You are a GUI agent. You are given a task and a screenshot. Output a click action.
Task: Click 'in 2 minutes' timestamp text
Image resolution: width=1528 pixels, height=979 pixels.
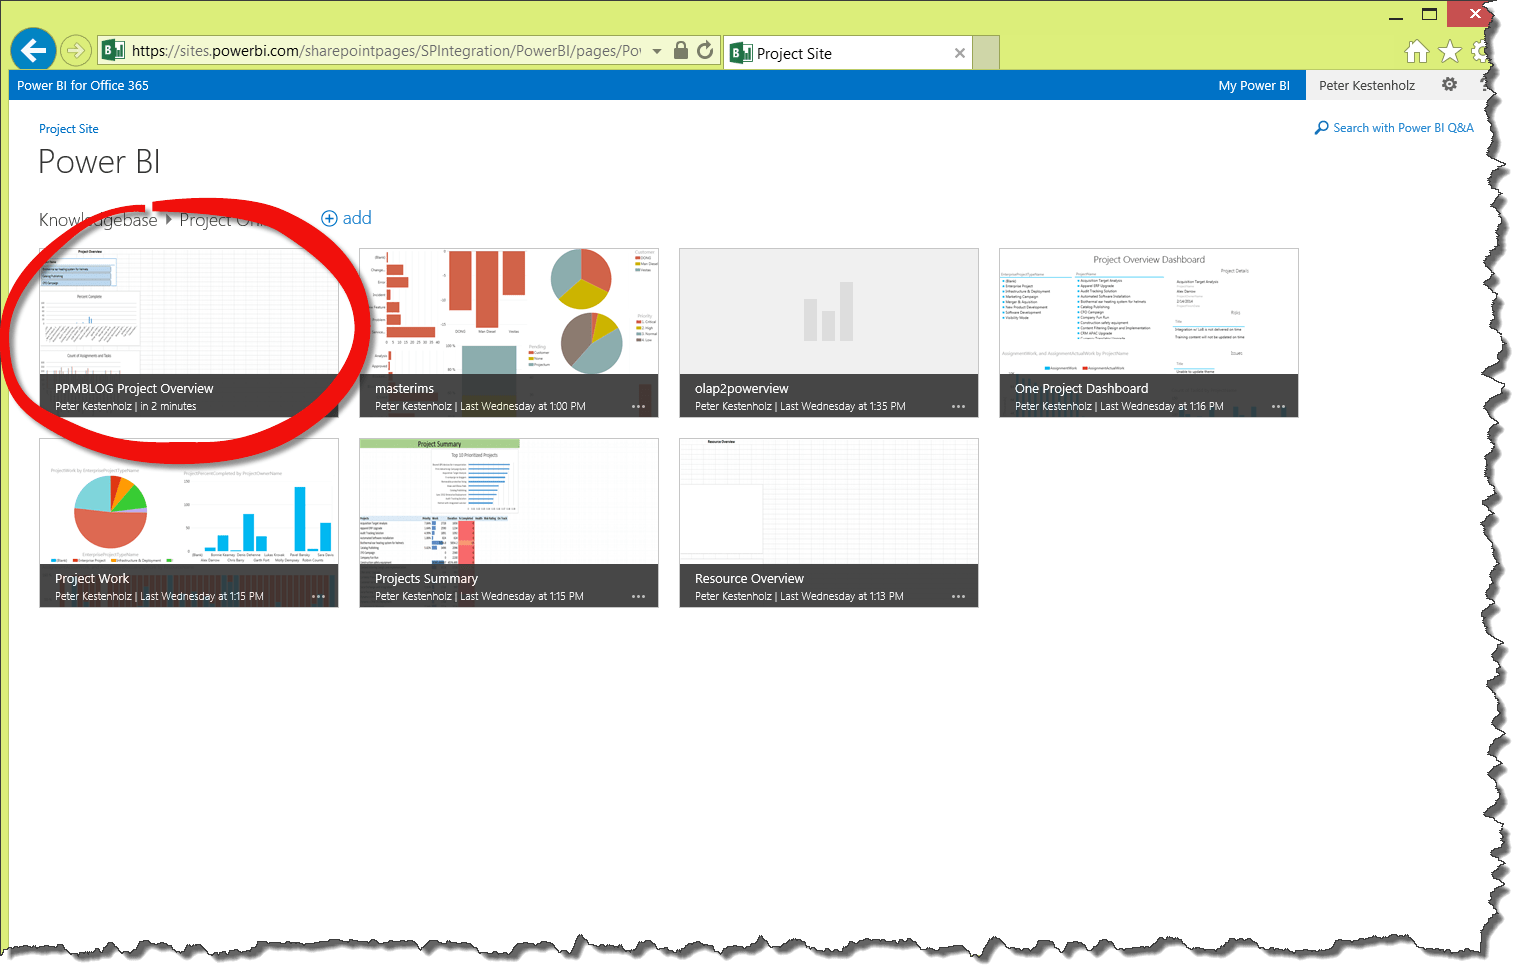pyautogui.click(x=168, y=407)
